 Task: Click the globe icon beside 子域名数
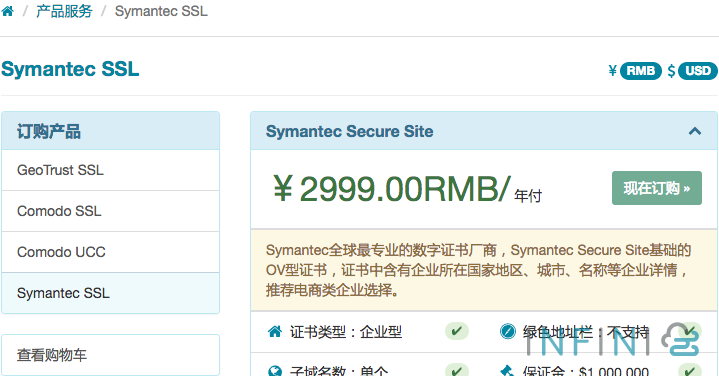tap(275, 371)
